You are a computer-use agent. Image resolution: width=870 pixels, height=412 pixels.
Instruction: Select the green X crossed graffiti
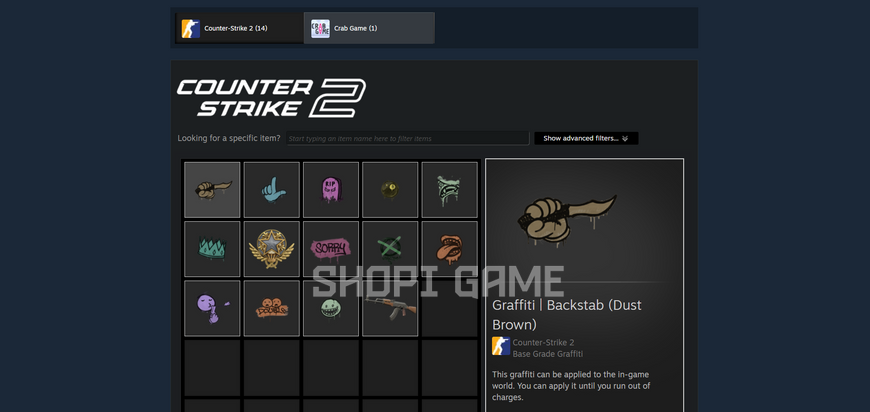click(390, 249)
